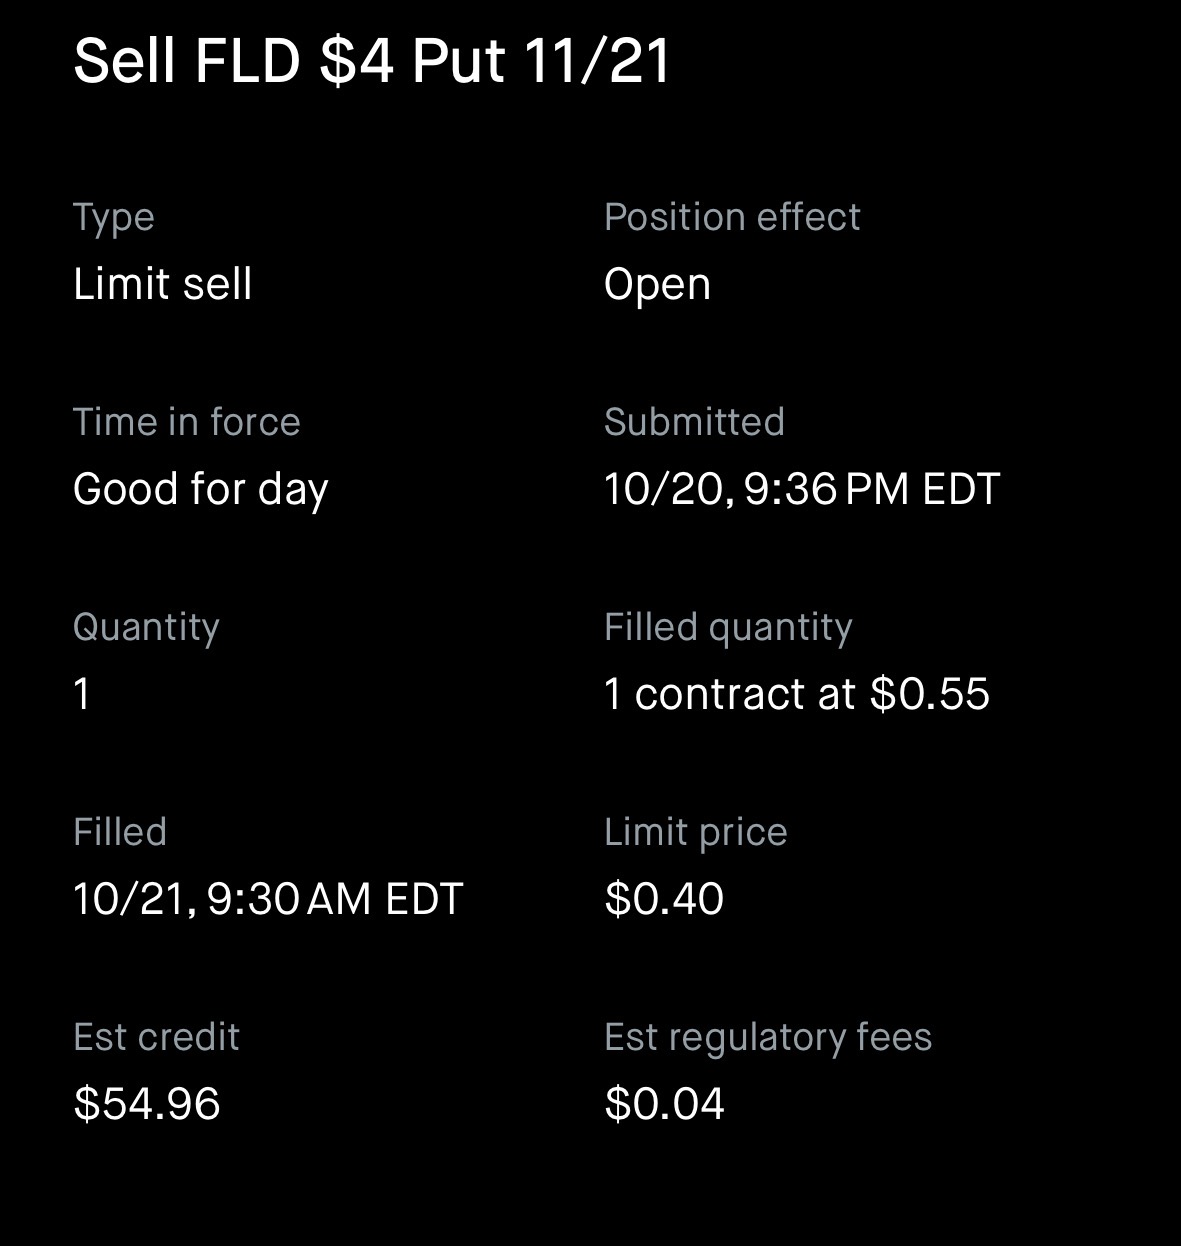Select the $0.40 limit price value
This screenshot has height=1246, width=1181.
click(664, 899)
